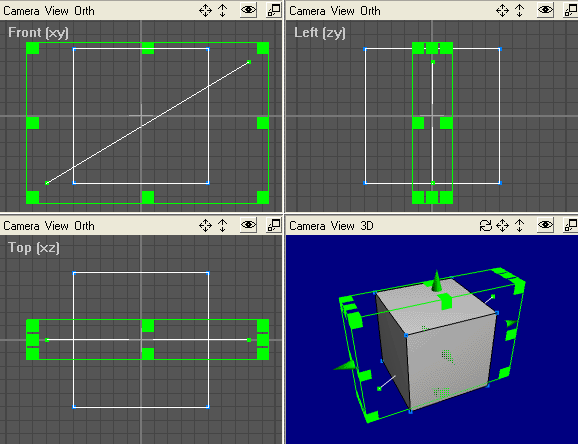The image size is (578, 444).
Task: Click the pan icon in Front view header
Action: tap(205, 11)
